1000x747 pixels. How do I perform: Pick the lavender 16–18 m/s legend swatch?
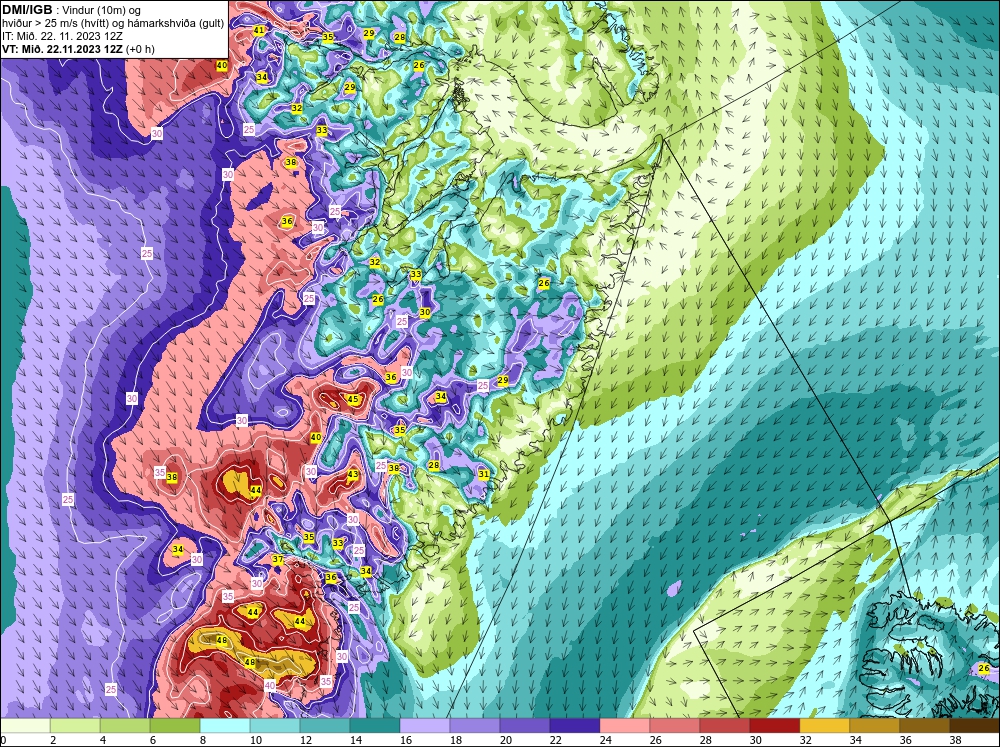tap(425, 725)
